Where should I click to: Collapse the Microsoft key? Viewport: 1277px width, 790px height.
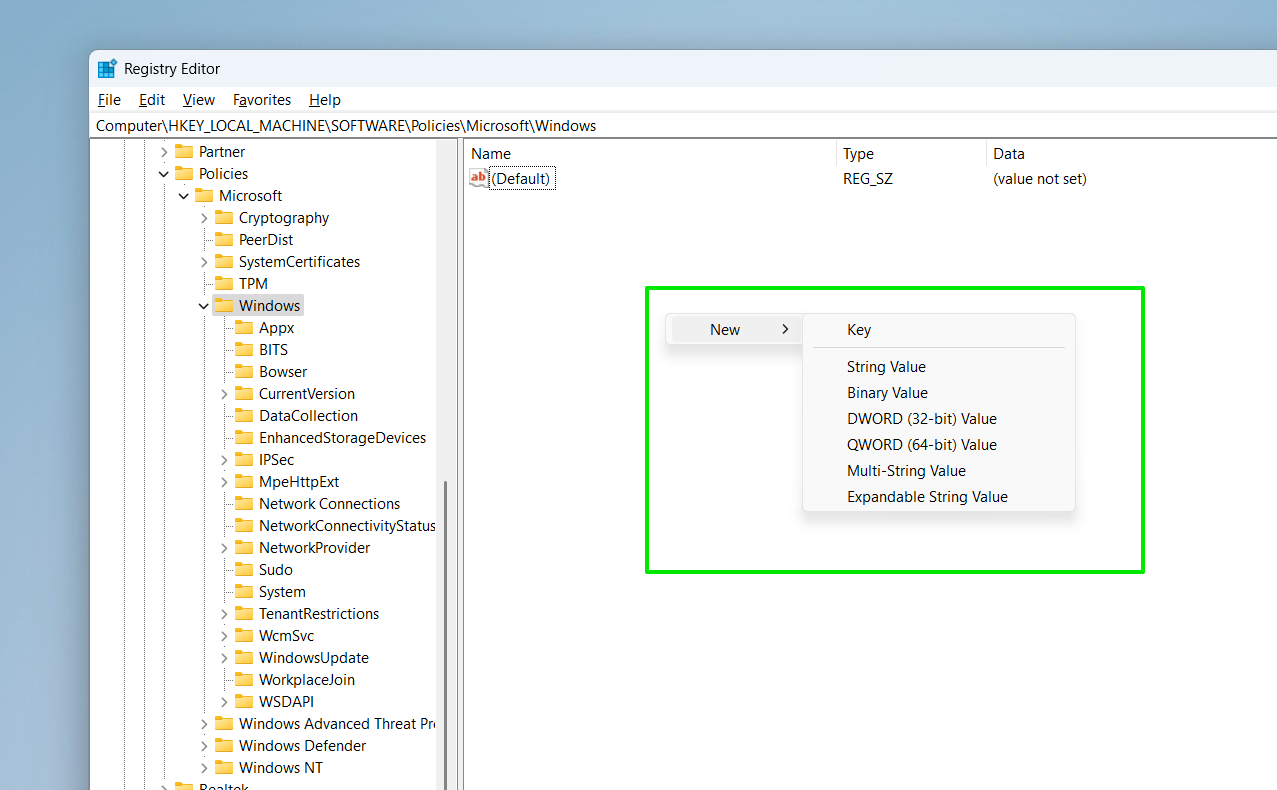[184, 196]
